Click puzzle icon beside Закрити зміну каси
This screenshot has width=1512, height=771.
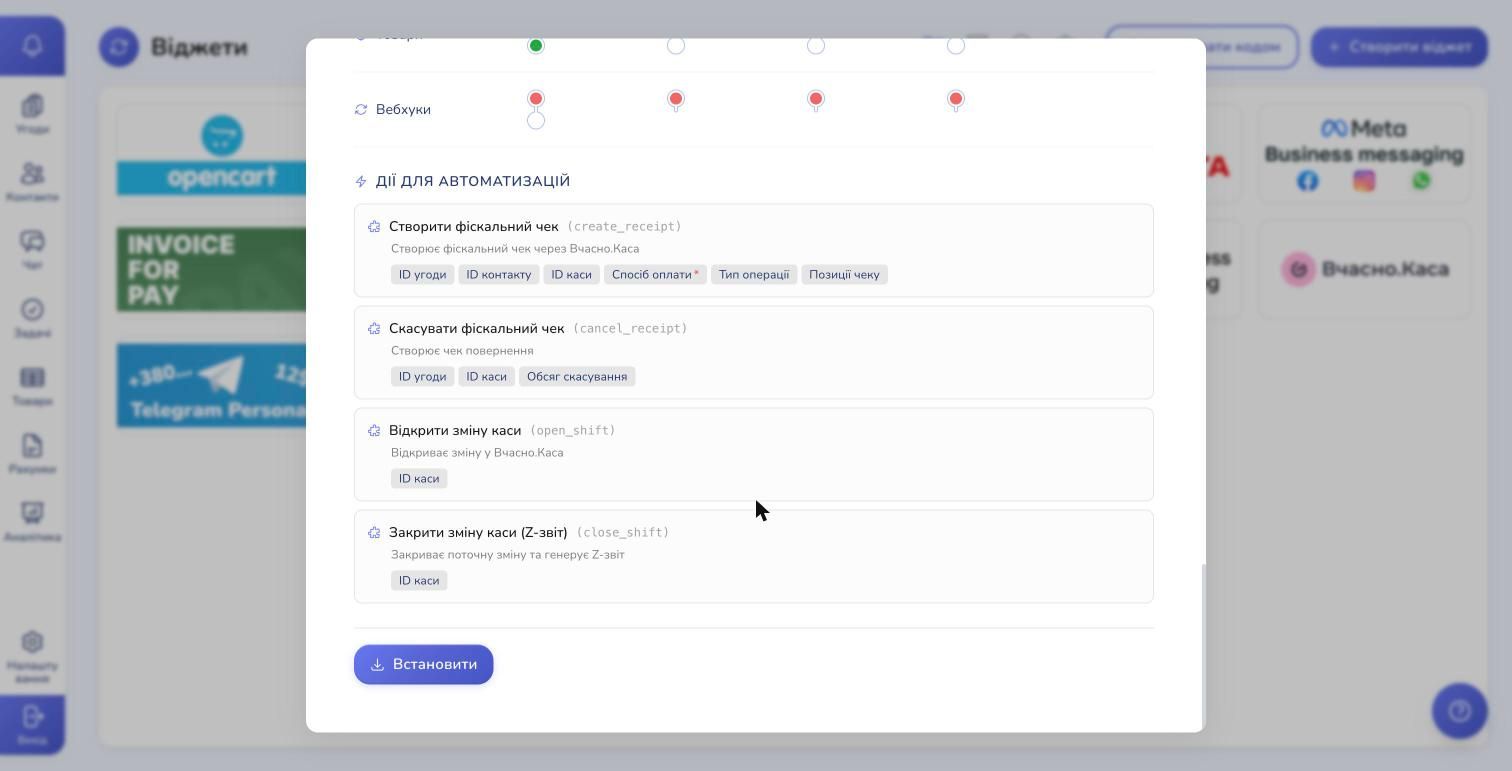click(x=374, y=533)
